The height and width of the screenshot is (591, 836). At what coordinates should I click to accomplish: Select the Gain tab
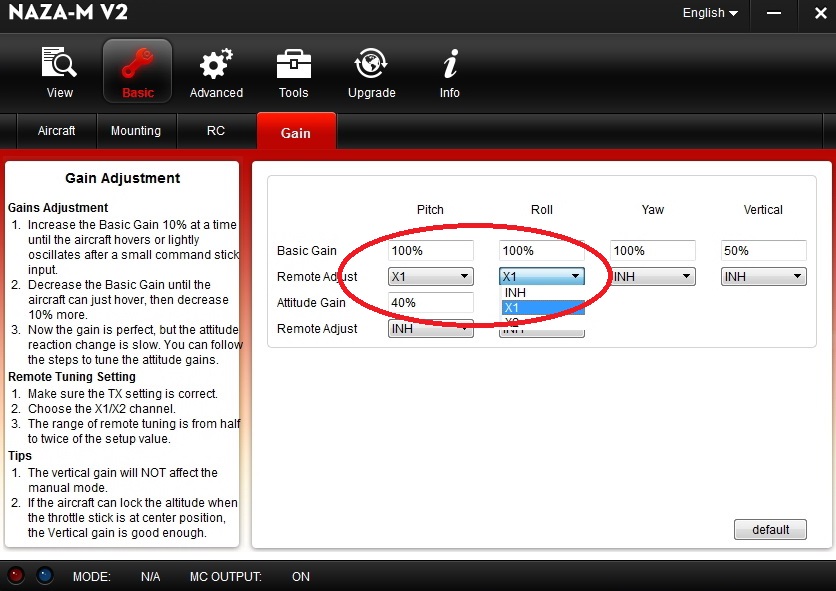(296, 132)
